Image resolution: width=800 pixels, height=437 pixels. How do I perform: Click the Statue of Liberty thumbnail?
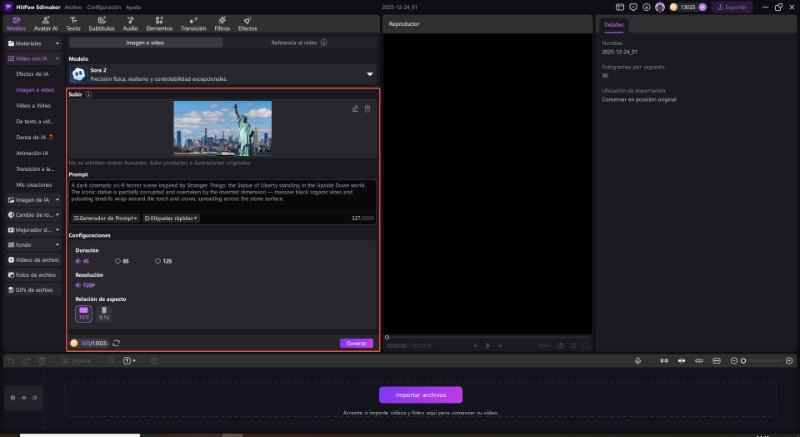point(222,128)
